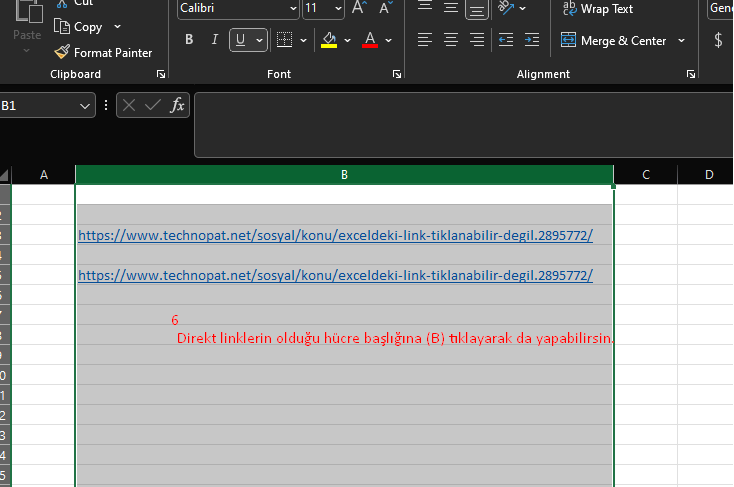
Task: Set Middle Align vertical alignment
Action: pos(451,7)
